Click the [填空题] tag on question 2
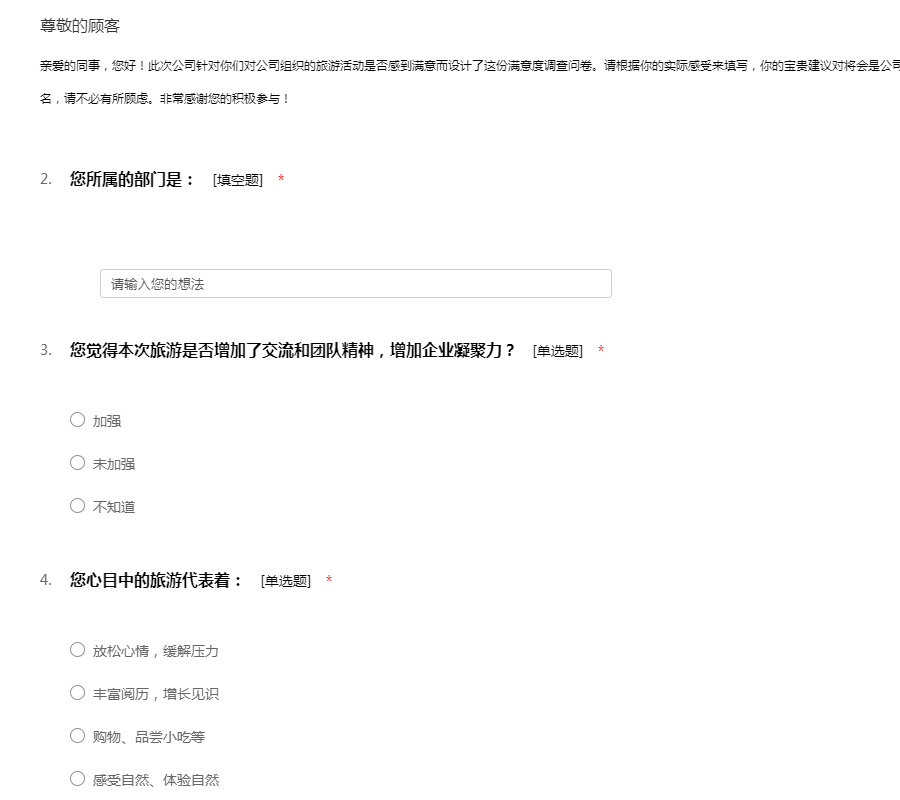Viewport: 900px width, 800px height. pos(237,180)
